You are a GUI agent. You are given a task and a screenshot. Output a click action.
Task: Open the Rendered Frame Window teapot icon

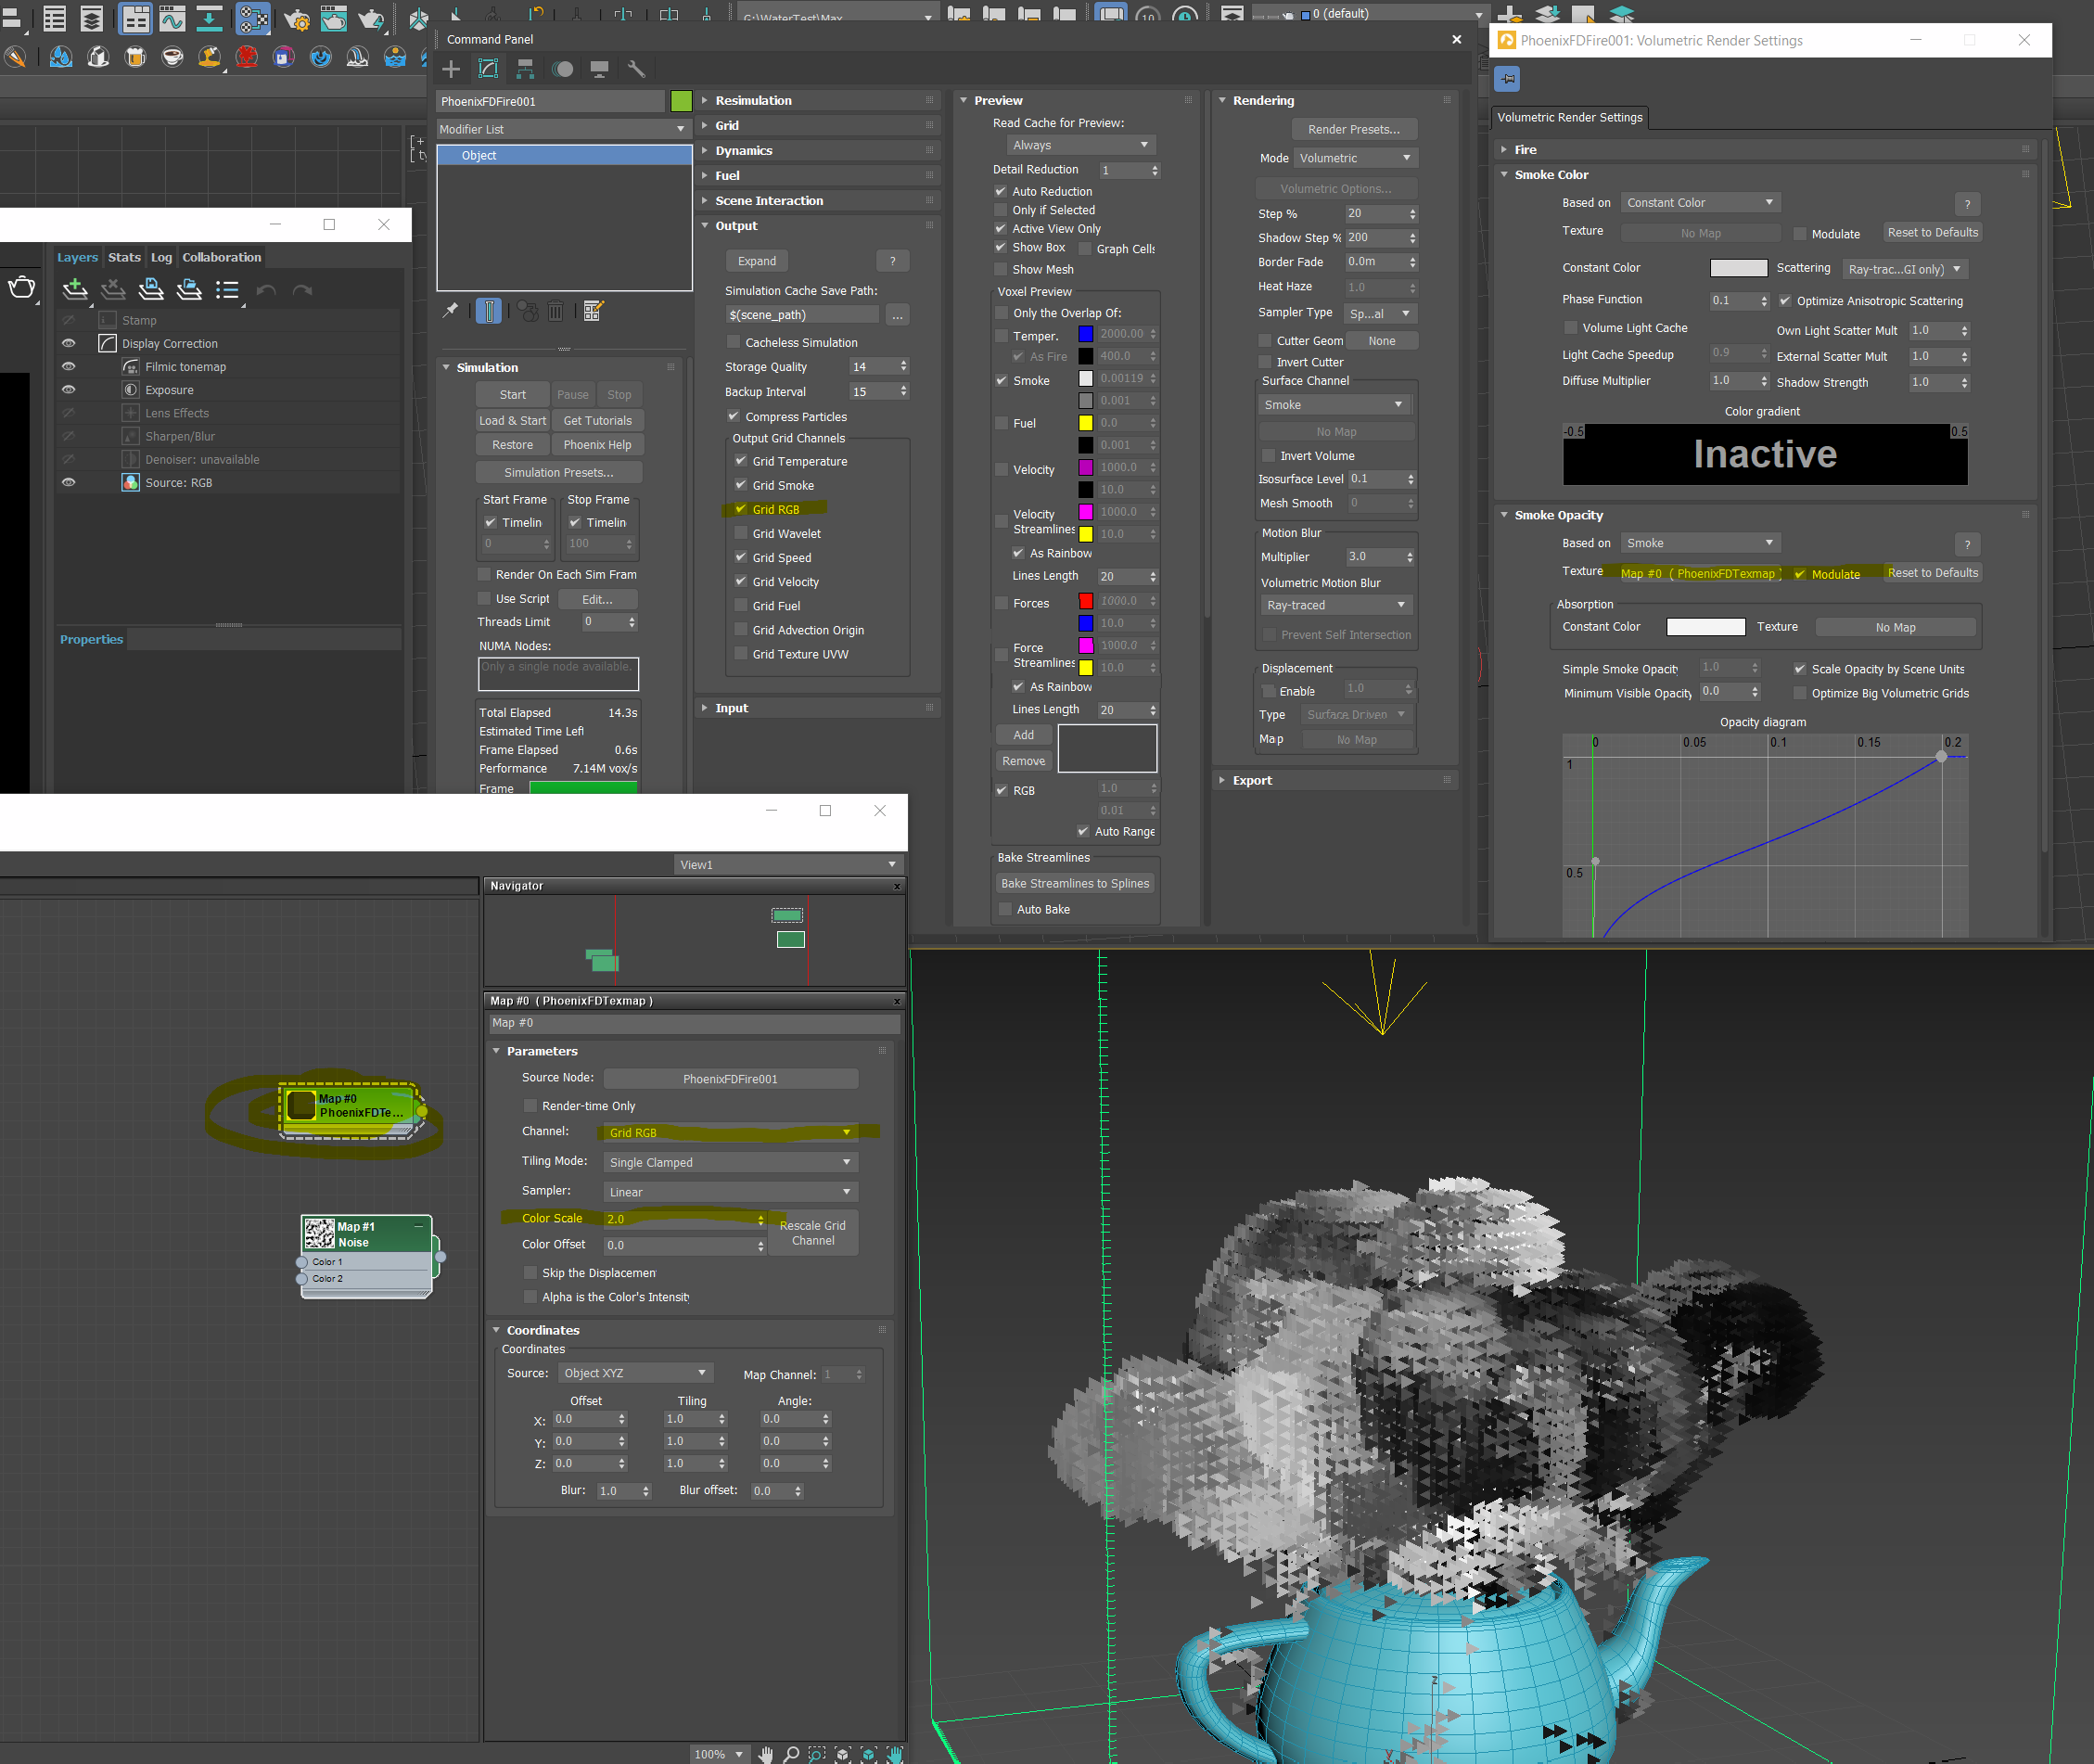tap(334, 19)
